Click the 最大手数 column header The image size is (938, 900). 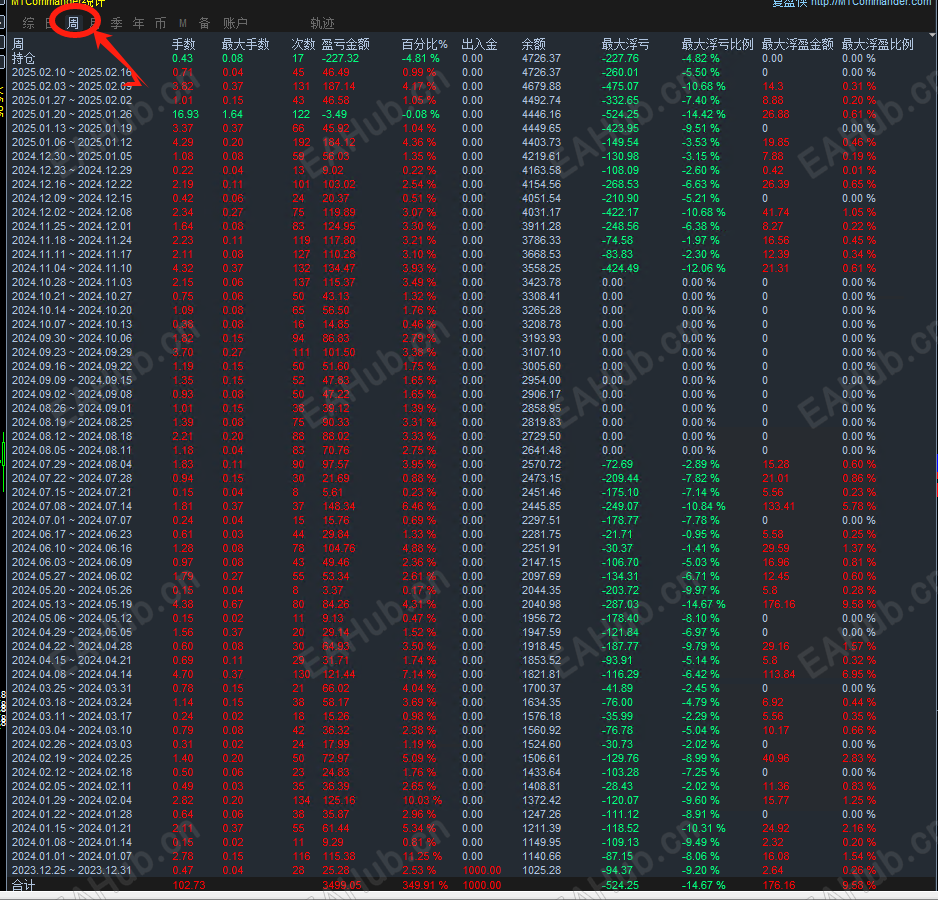(246, 44)
